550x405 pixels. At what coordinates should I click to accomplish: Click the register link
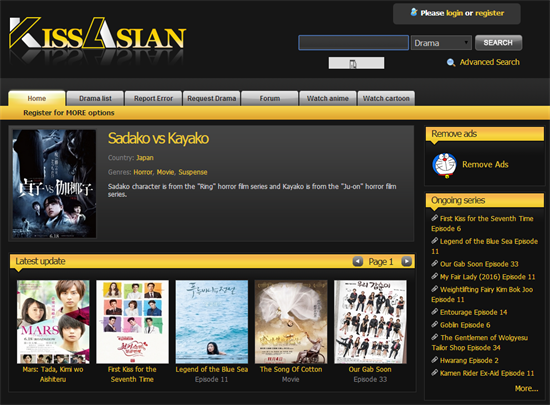tap(489, 13)
